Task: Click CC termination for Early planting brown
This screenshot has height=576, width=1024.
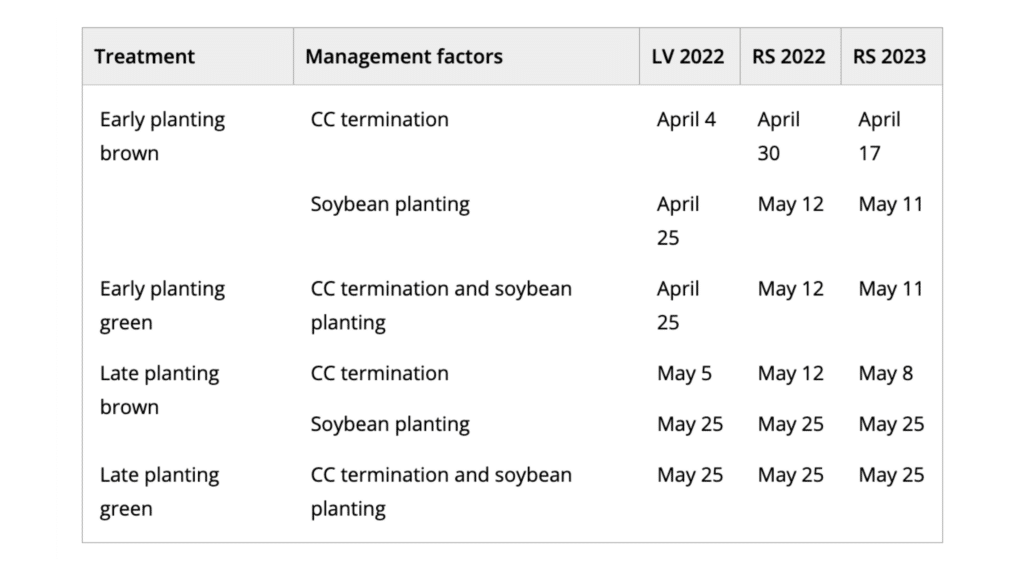Action: click(379, 120)
